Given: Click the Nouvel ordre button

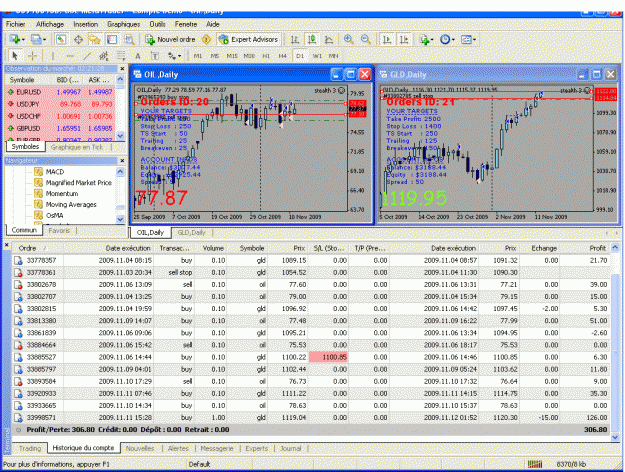Looking at the screenshot, I should [171, 39].
